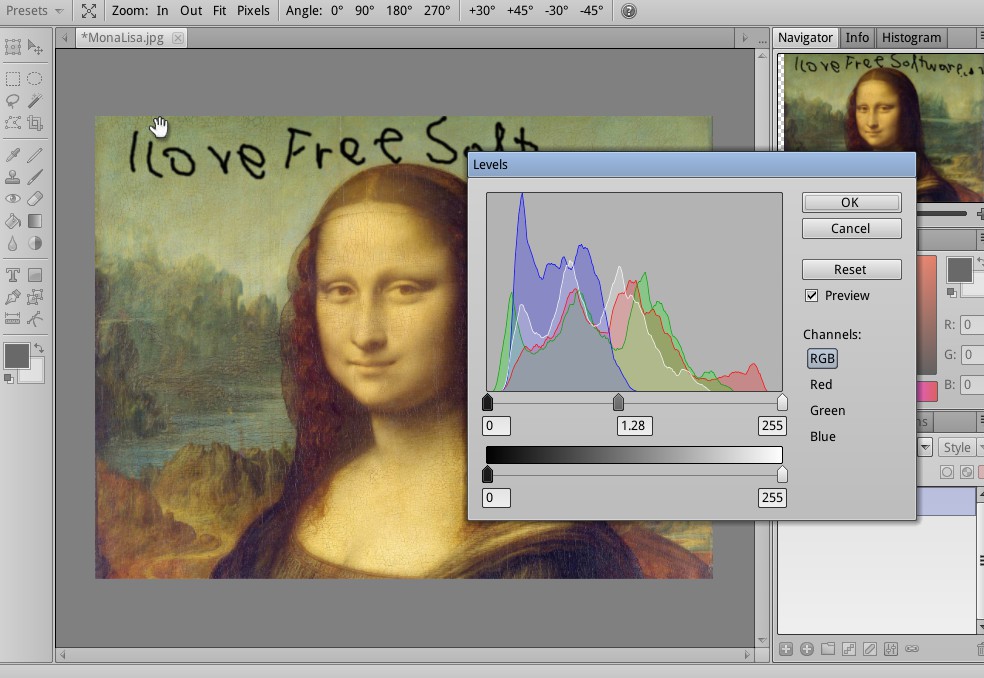Click OK in the Levels dialog
This screenshot has width=984, height=678.
click(850, 202)
